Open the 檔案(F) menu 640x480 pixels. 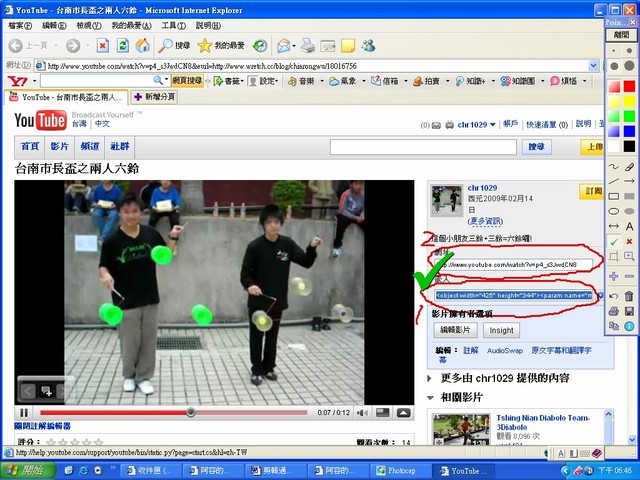pos(20,26)
